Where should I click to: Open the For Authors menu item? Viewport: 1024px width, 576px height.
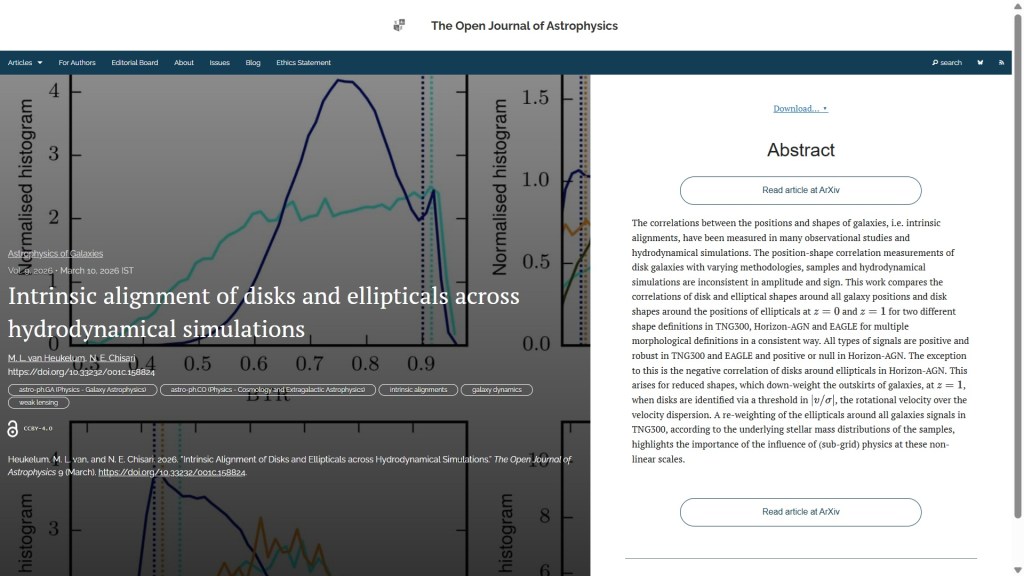77,63
